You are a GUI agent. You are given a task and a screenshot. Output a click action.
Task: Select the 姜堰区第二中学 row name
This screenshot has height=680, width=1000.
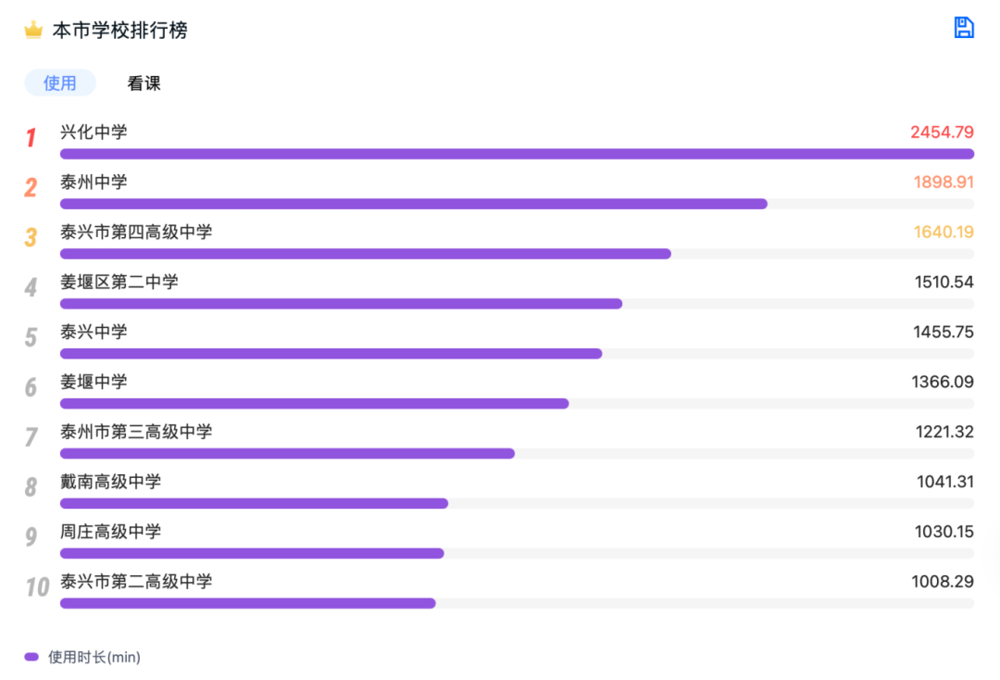[x=119, y=281]
